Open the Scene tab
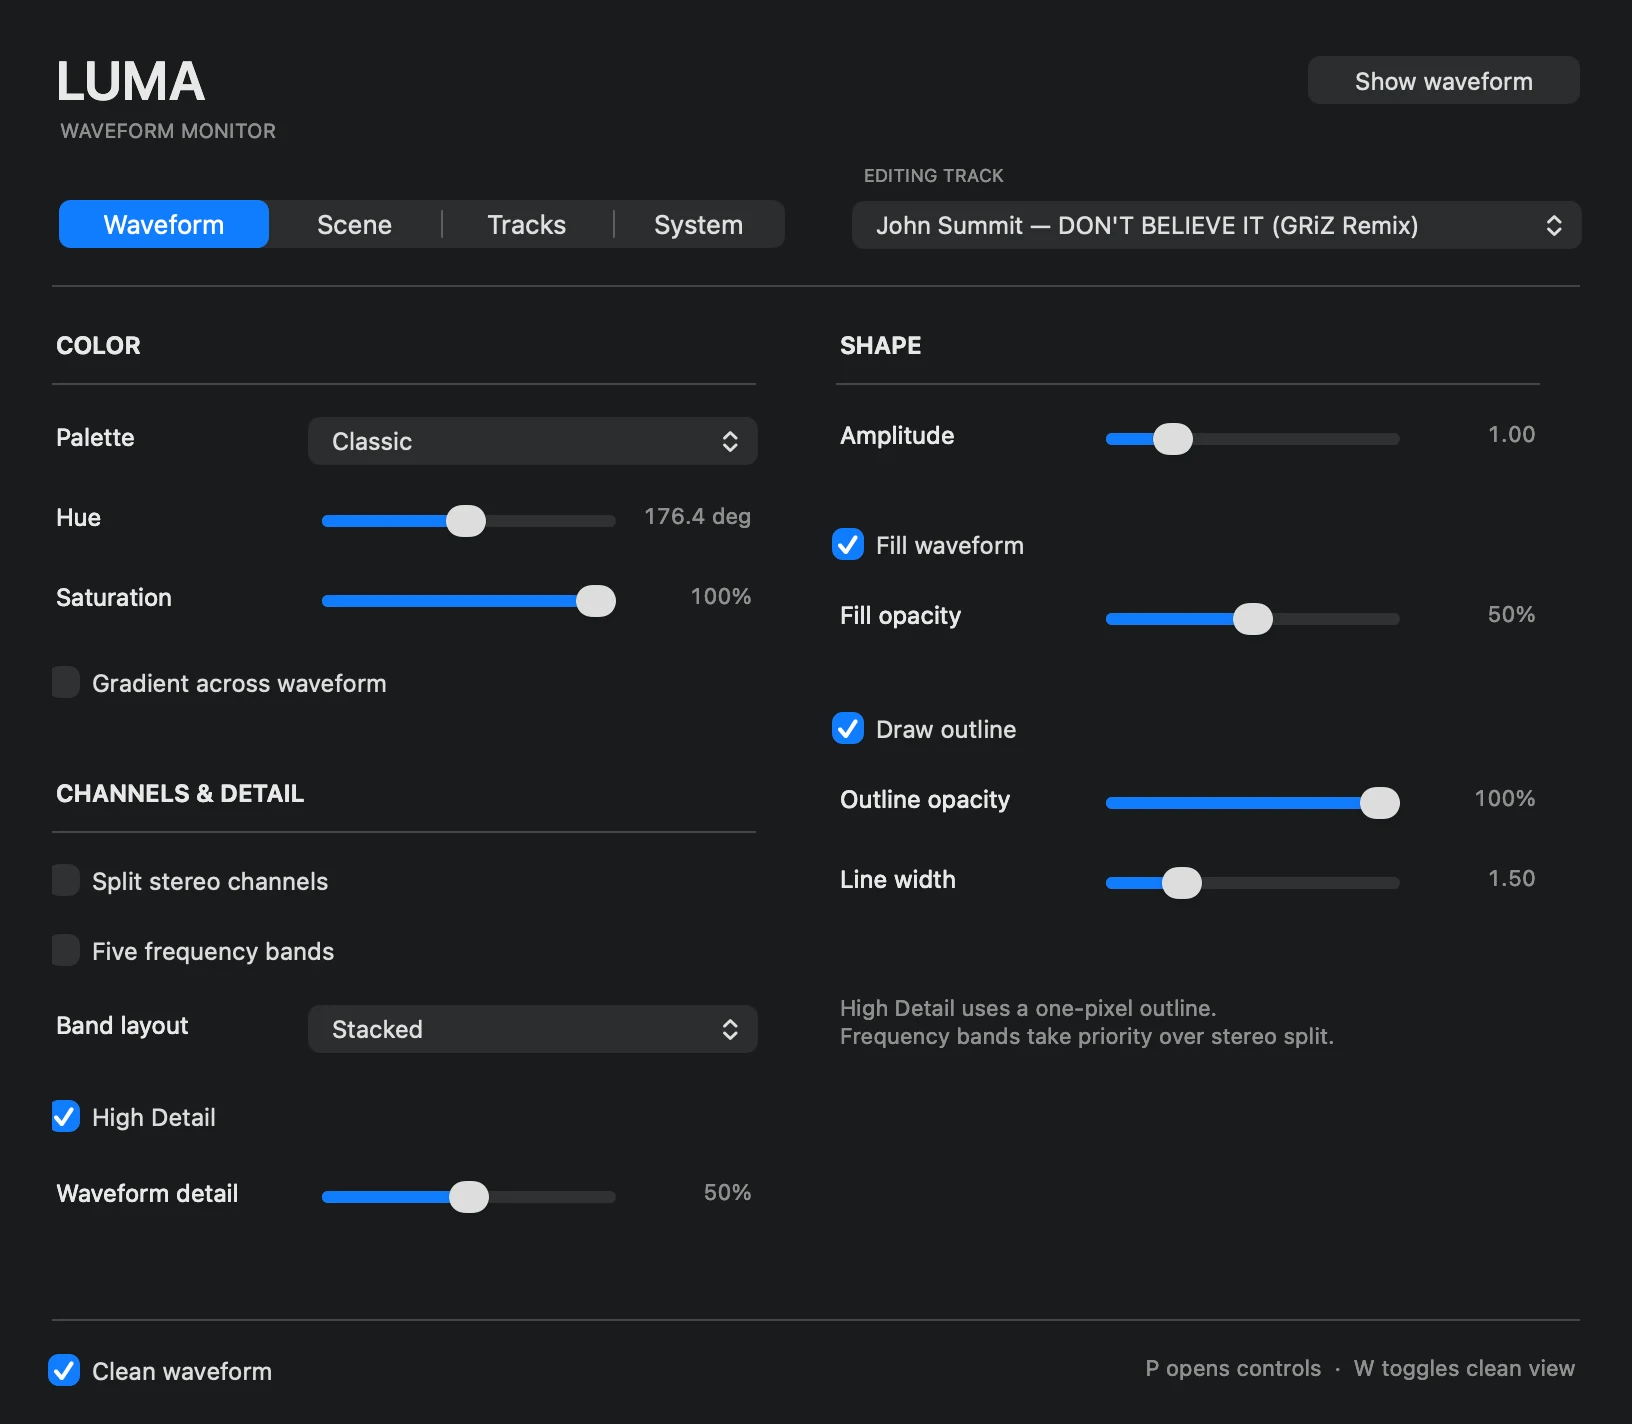The height and width of the screenshot is (1424, 1632). click(x=354, y=224)
